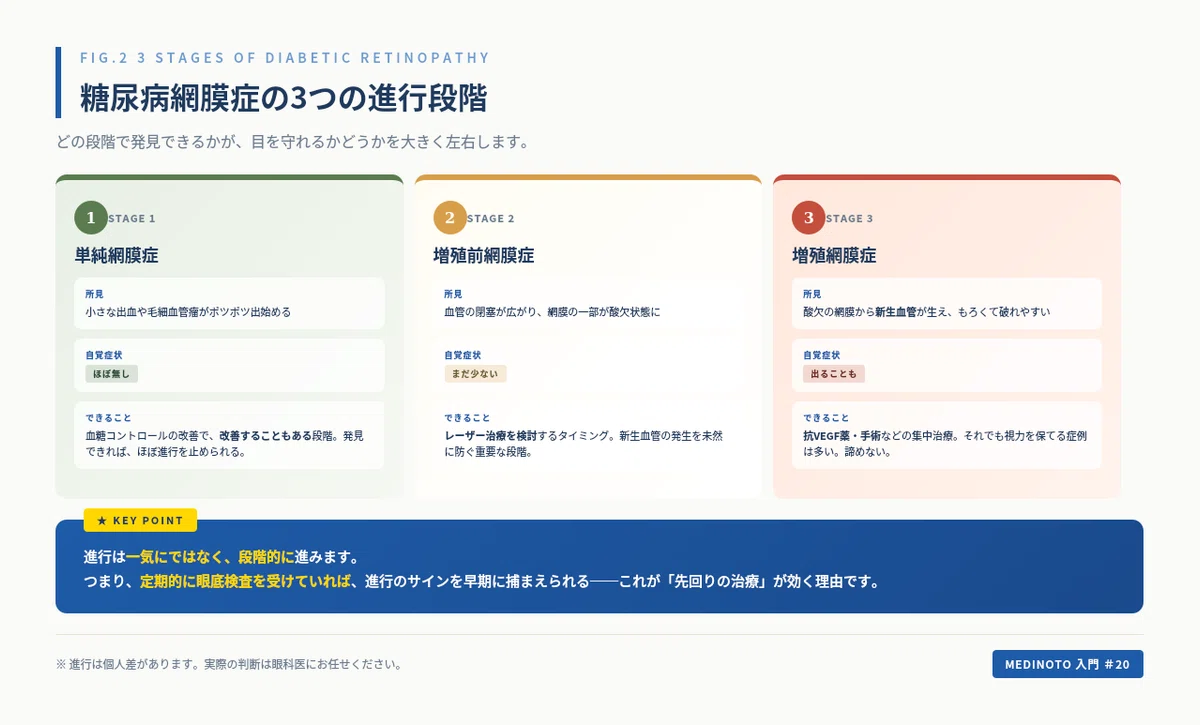
Task: Click the MEDINOTO 入門 #20 badge
Action: tap(1067, 664)
